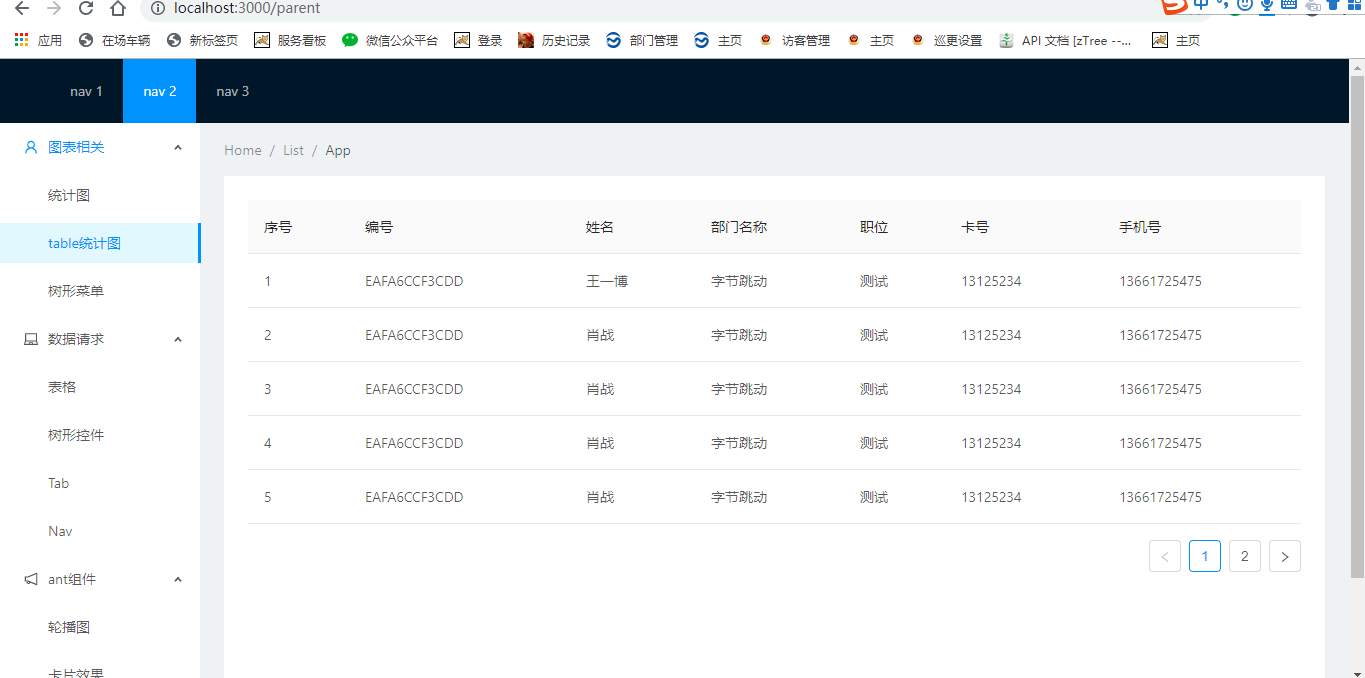This screenshot has width=1365, height=678.
Task: Click 13125234 in row 1
Action: point(991,281)
